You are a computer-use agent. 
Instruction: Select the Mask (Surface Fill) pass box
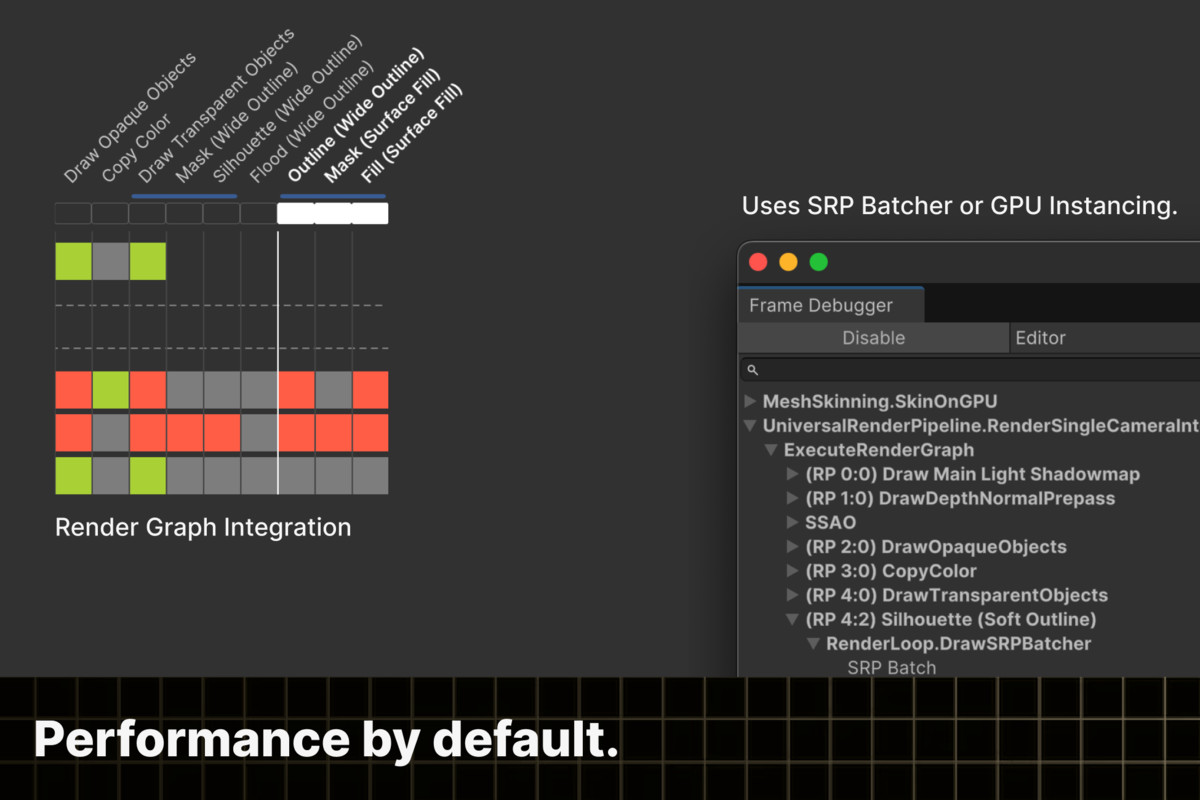click(333, 213)
